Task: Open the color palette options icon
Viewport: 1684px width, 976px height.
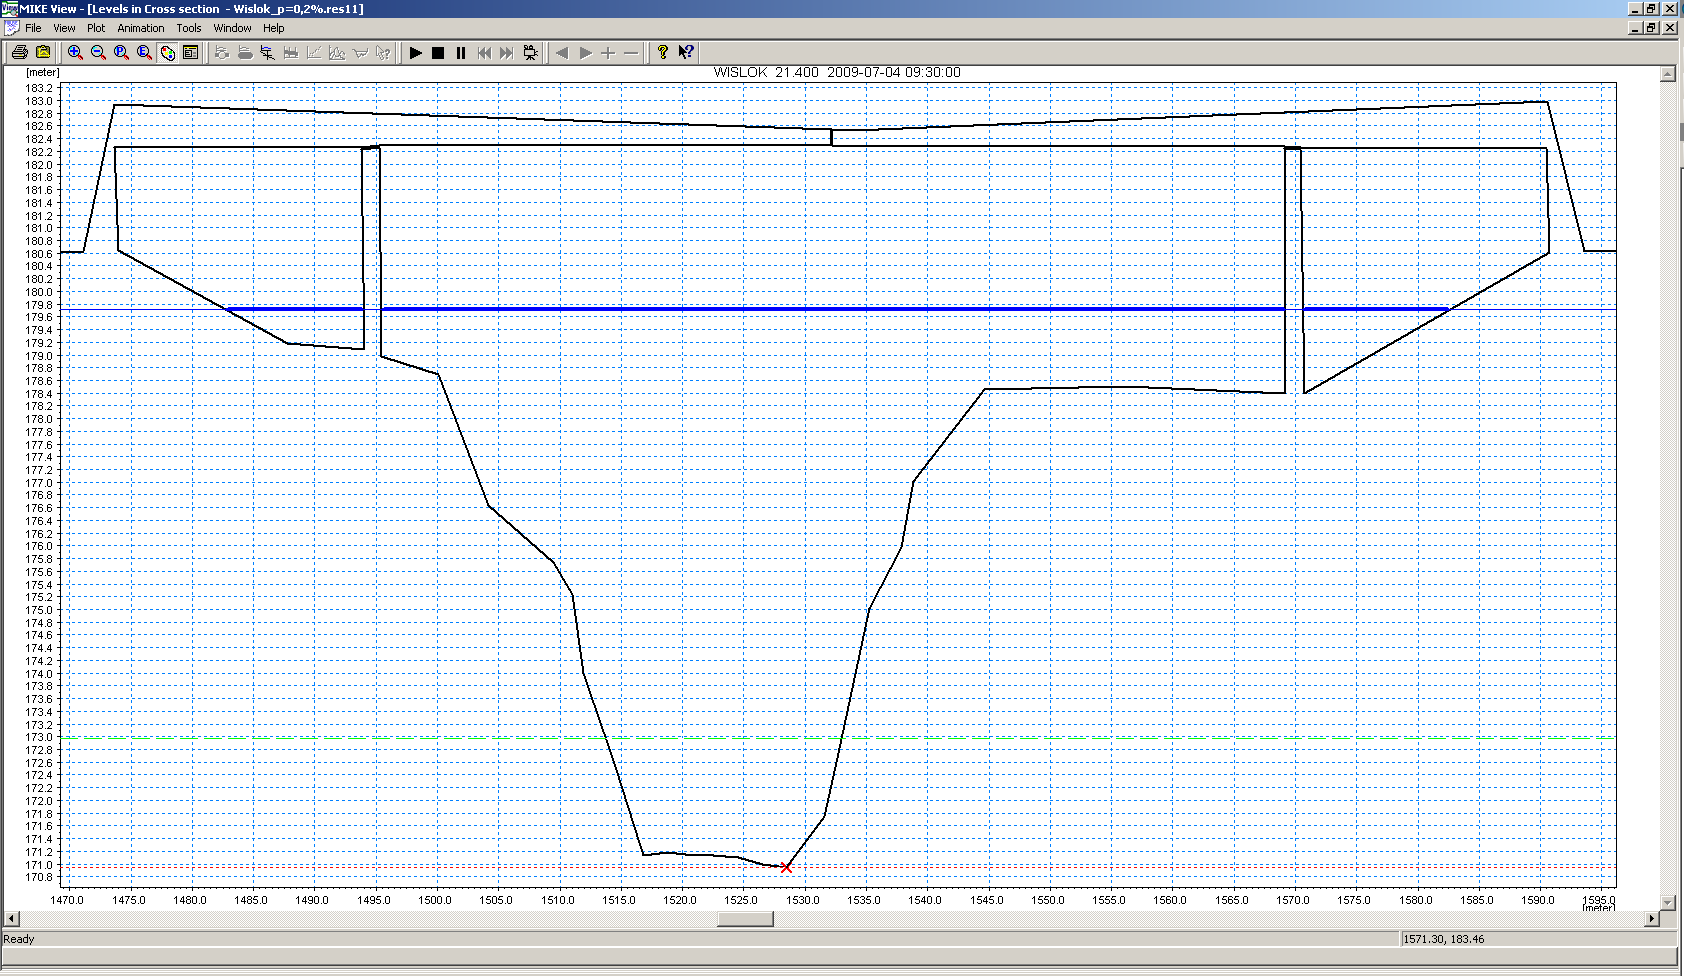Action: click(167, 52)
